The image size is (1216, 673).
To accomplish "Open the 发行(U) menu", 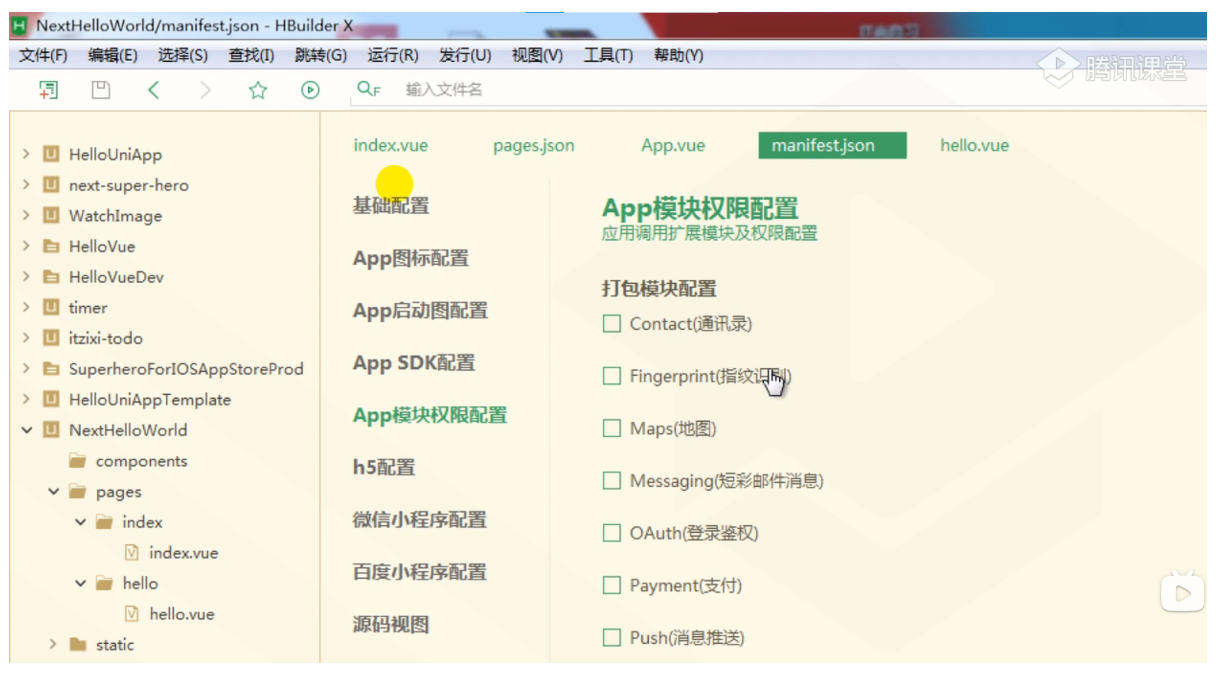I will 465,56.
